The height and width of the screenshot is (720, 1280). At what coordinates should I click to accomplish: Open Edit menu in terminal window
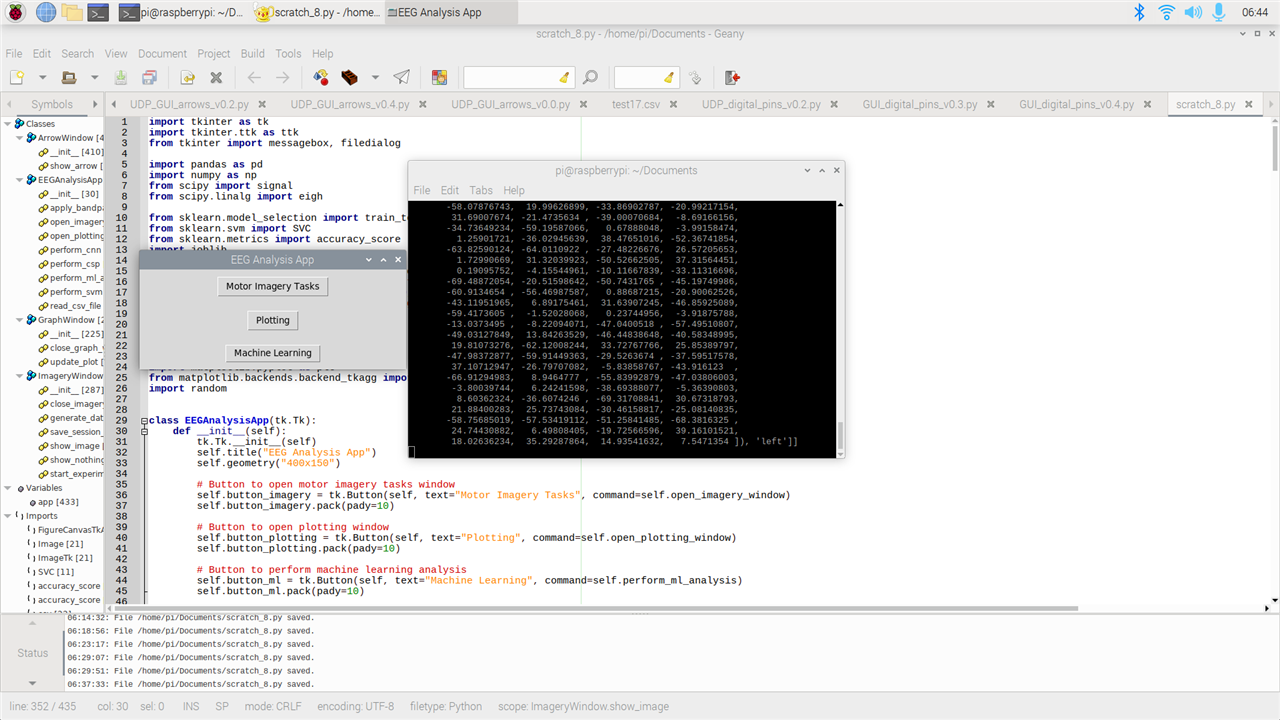pos(450,190)
